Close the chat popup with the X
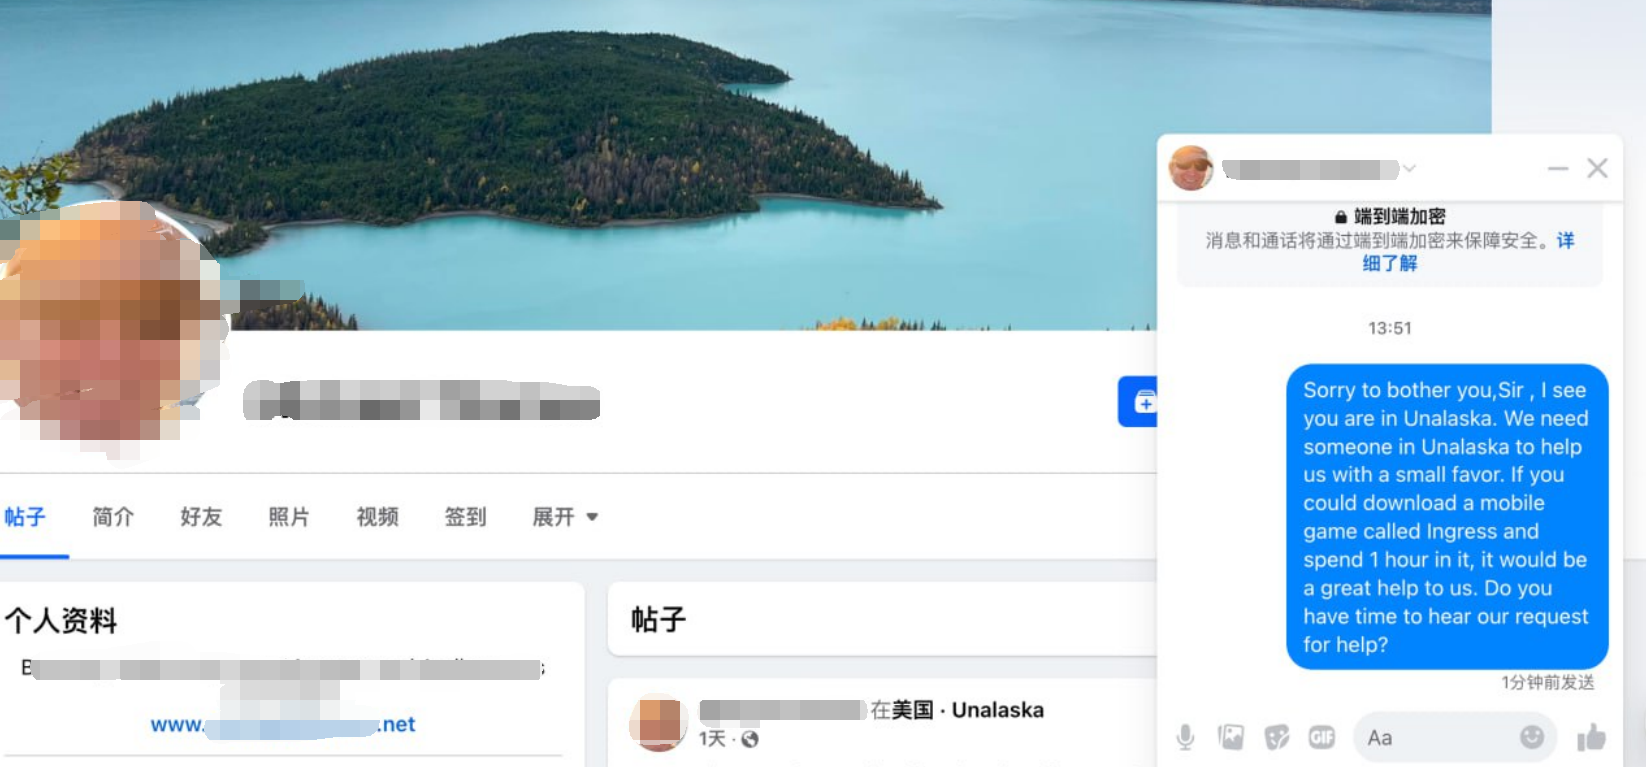This screenshot has height=767, width=1646. coord(1597,168)
